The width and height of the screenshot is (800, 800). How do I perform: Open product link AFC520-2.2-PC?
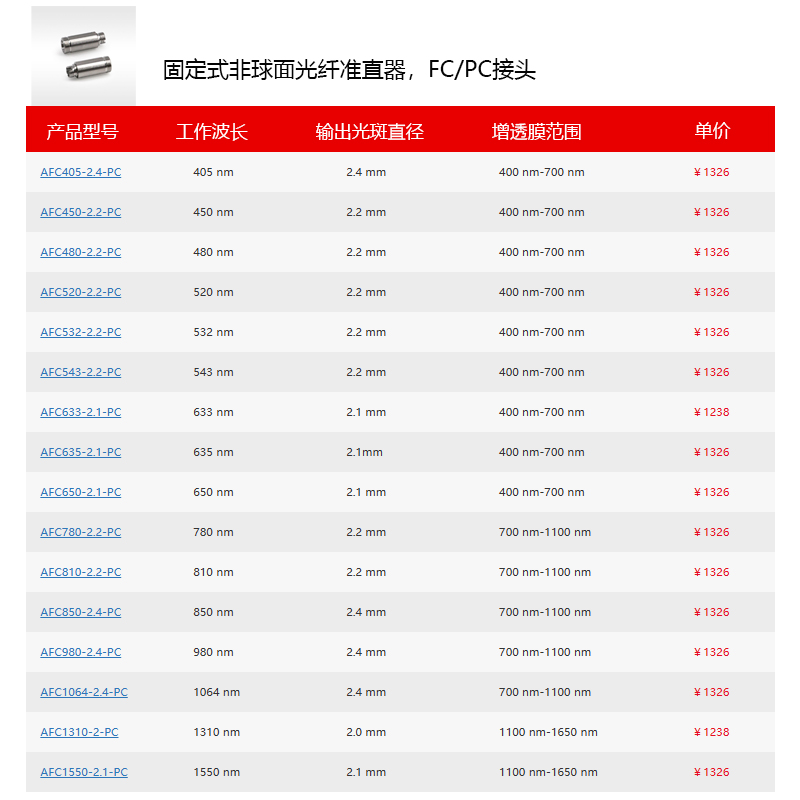(81, 292)
